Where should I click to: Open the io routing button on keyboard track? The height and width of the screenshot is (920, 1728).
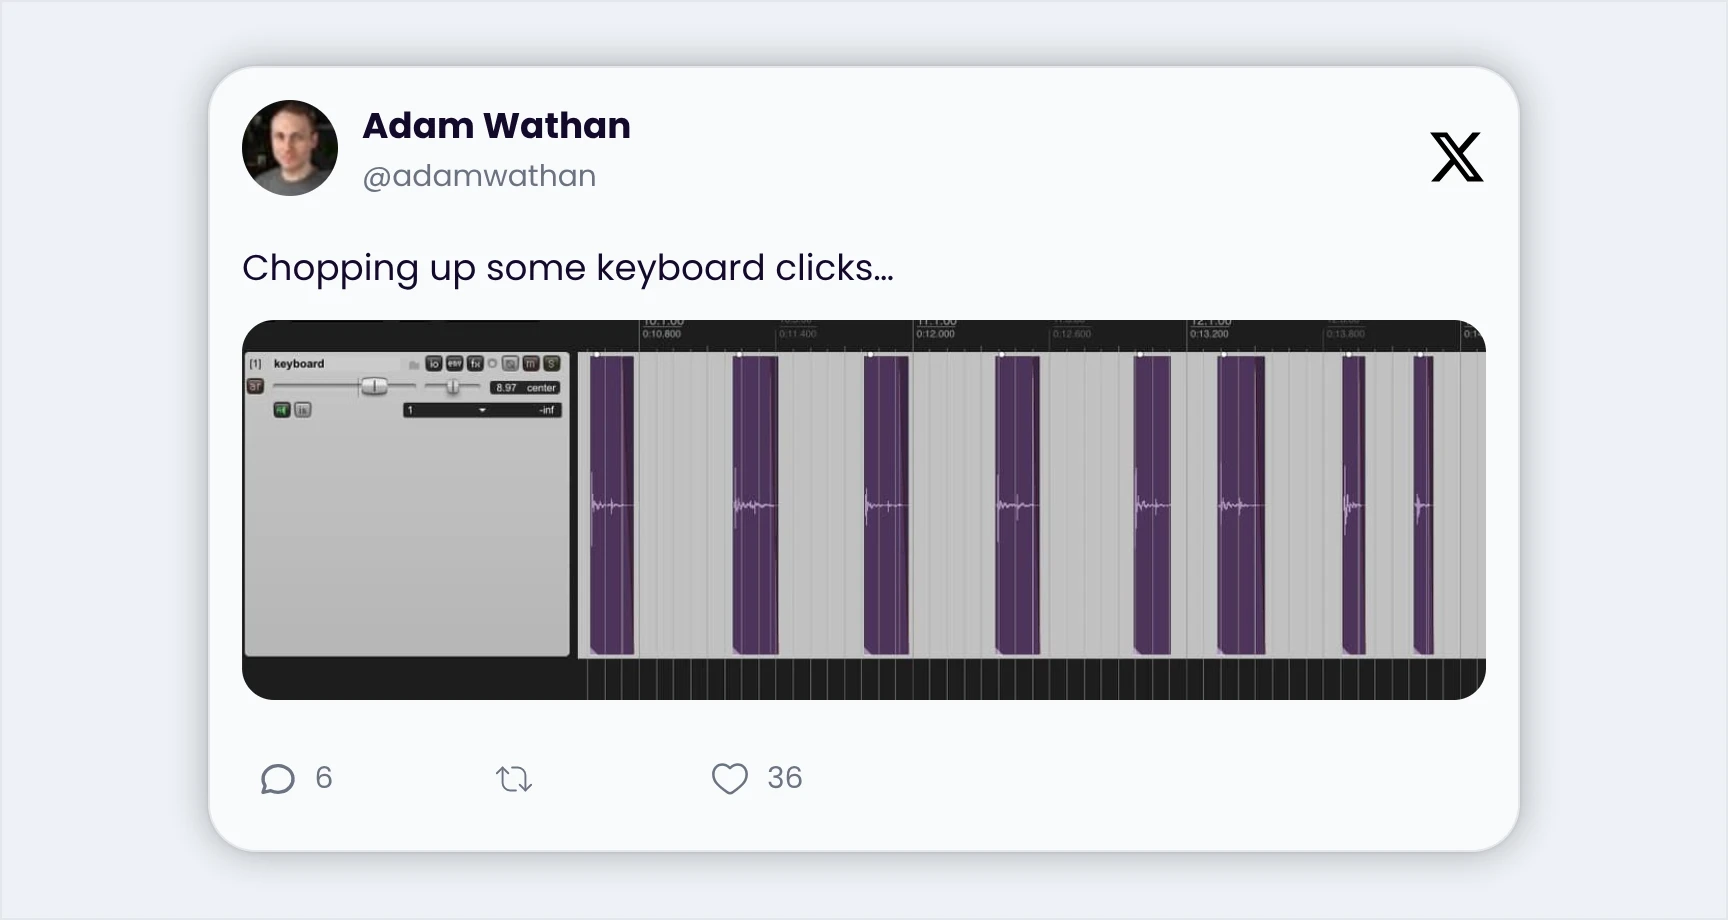pyautogui.click(x=433, y=364)
